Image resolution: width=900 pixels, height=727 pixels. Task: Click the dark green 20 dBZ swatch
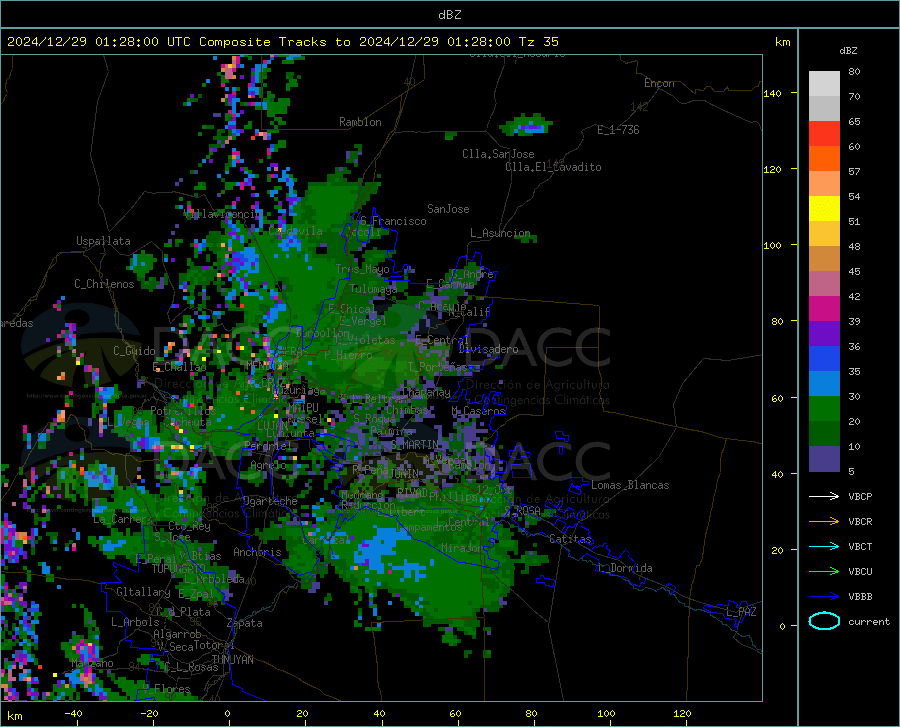(824, 434)
